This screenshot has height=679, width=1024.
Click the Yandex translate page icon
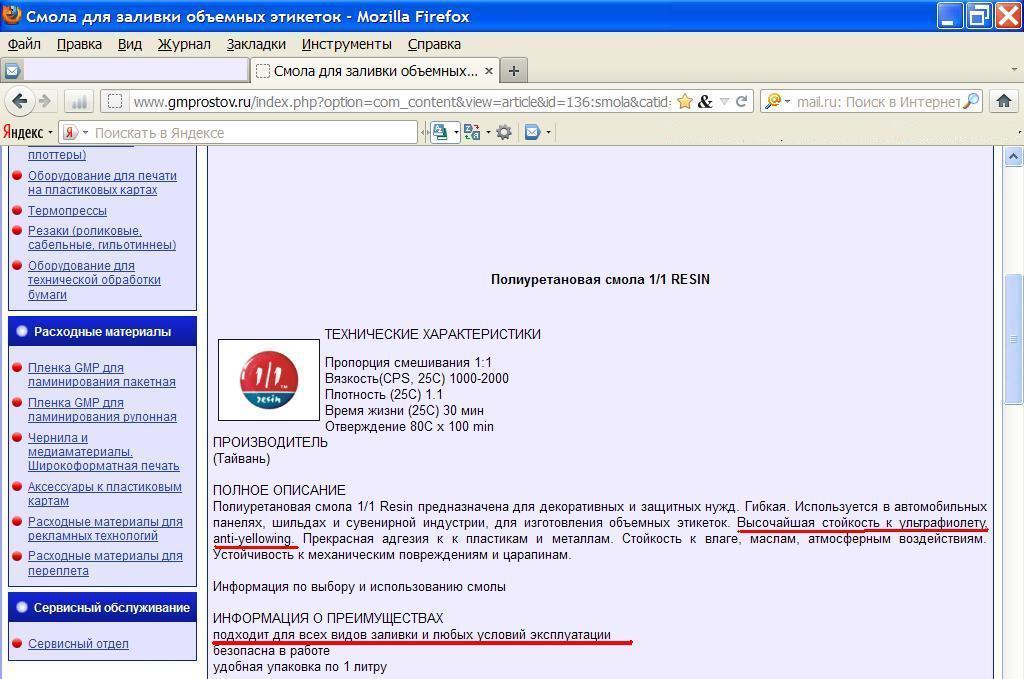(x=440, y=133)
